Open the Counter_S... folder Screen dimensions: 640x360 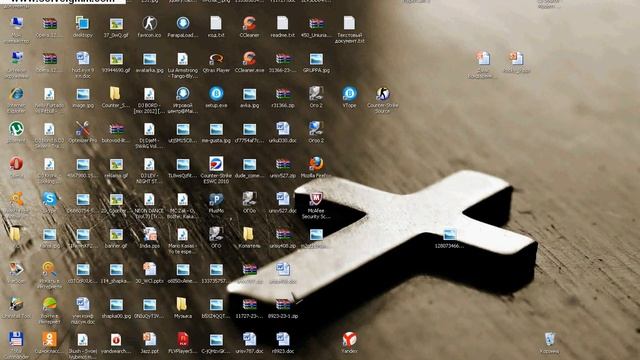point(116,94)
